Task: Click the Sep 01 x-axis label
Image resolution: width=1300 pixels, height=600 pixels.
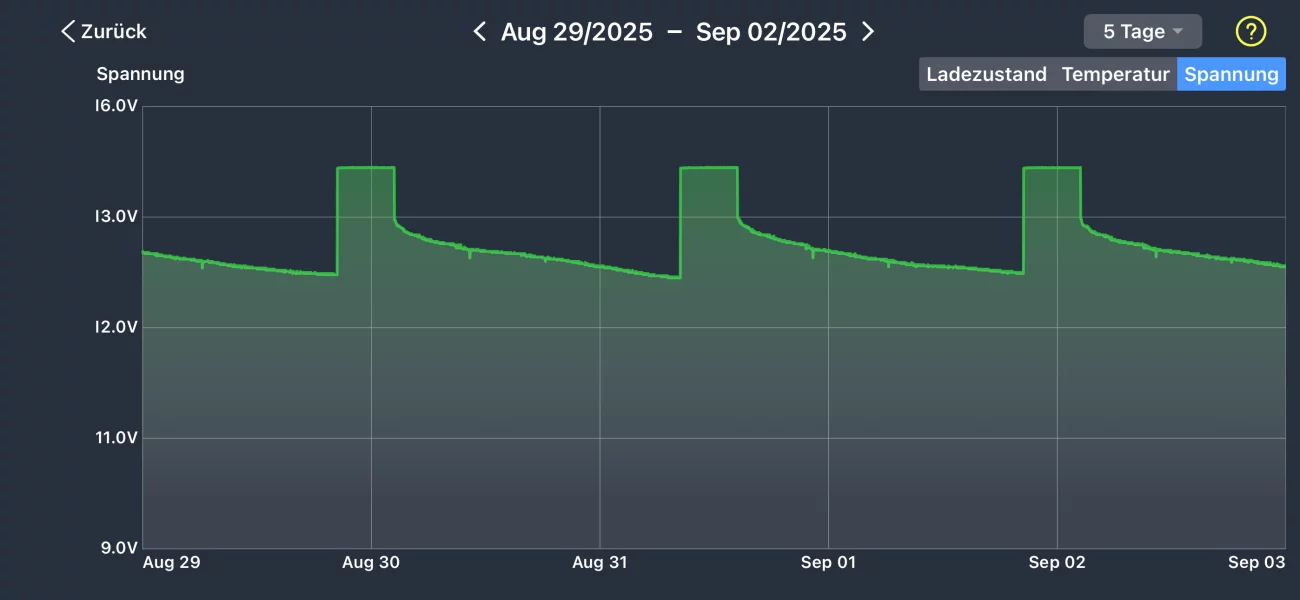Action: [828, 563]
